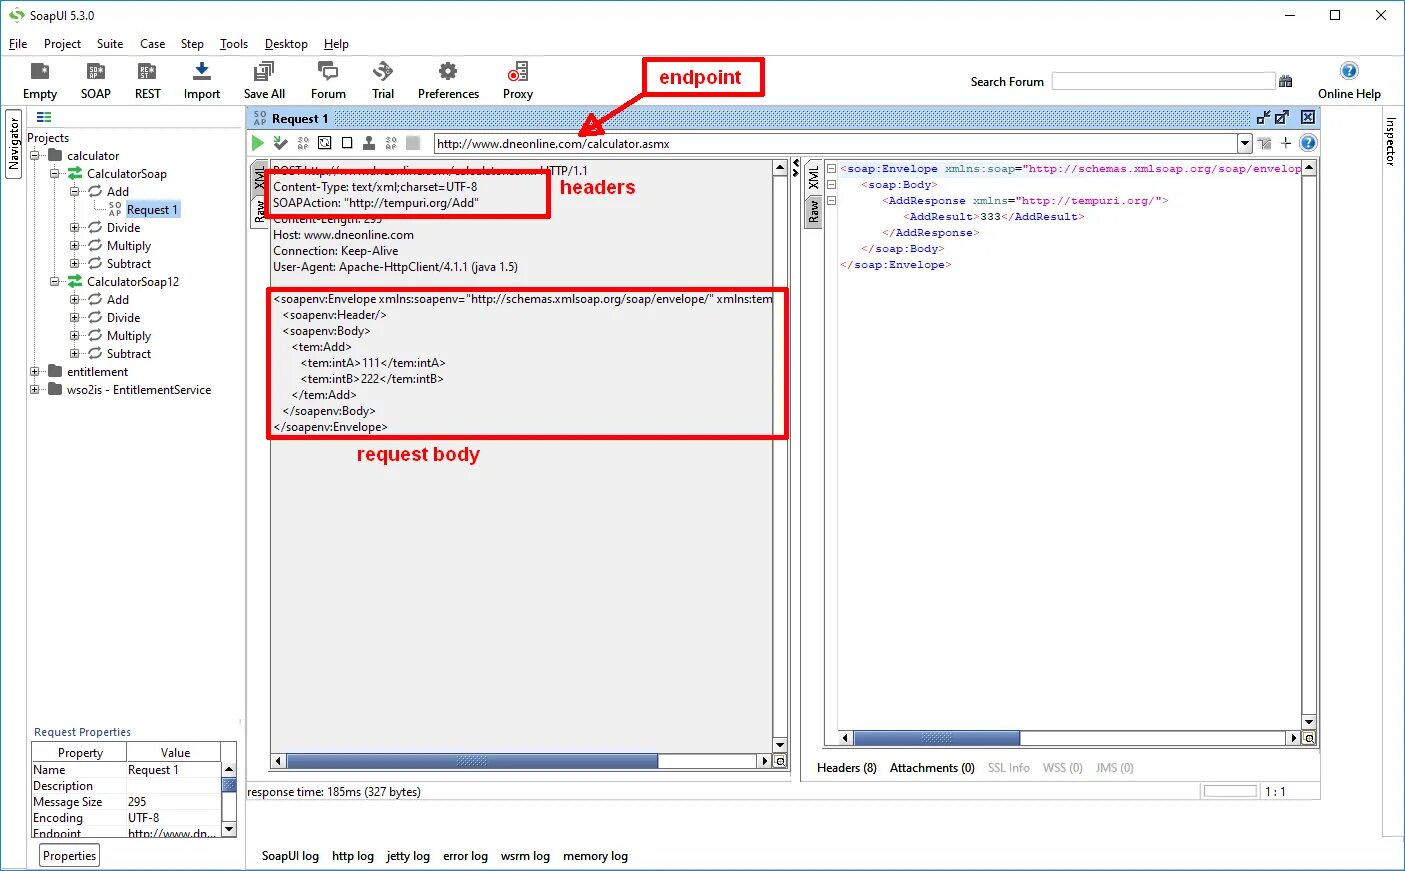Screen dimensions: 1405x871
Task: Collapse the soap:Body XML node
Action: [831, 185]
